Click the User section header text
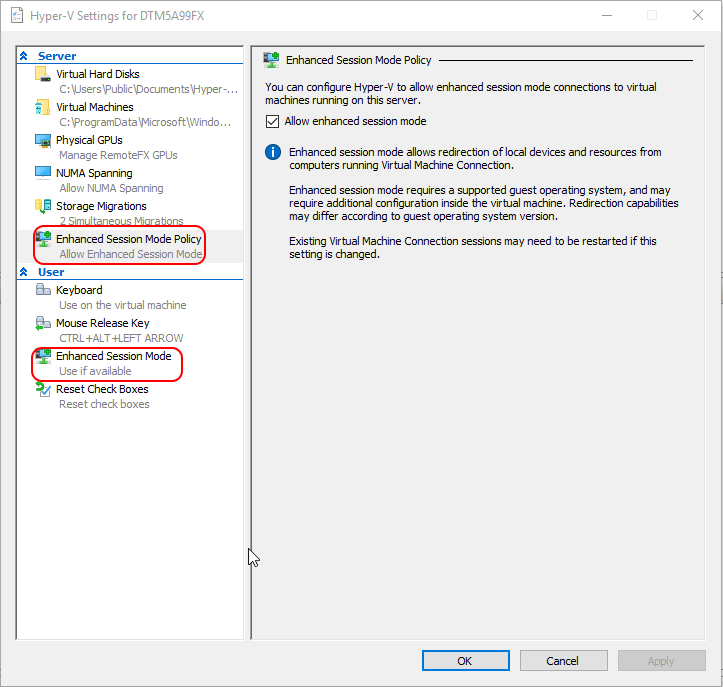723x687 pixels. click(51, 272)
